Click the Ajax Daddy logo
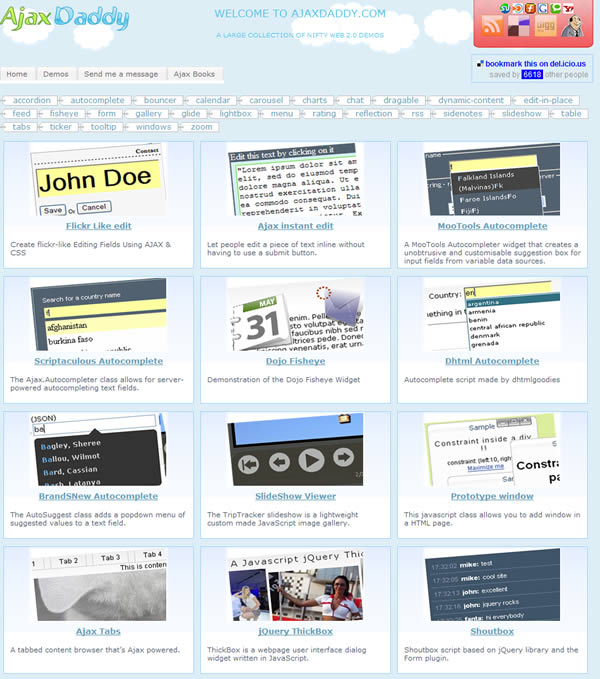The width and height of the screenshot is (600, 679). [65, 18]
